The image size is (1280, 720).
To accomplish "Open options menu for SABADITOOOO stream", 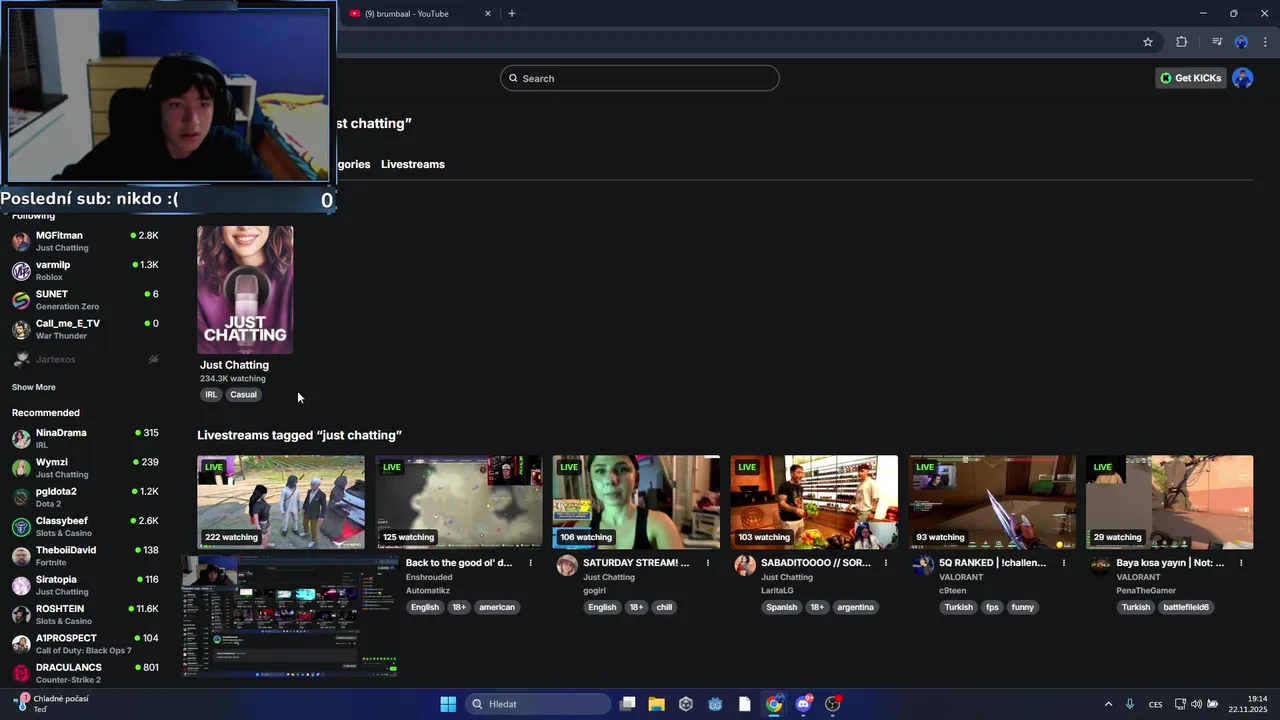I will pos(886,563).
